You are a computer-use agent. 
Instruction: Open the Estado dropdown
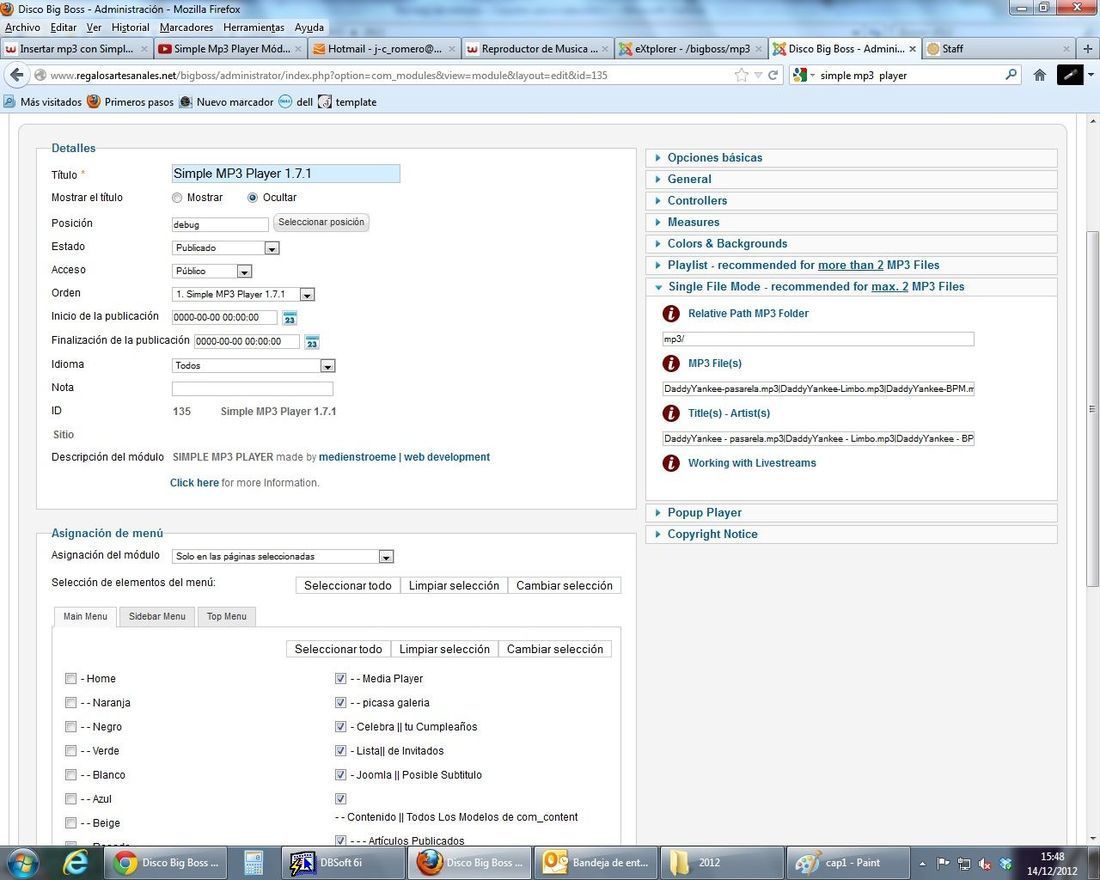(x=226, y=248)
